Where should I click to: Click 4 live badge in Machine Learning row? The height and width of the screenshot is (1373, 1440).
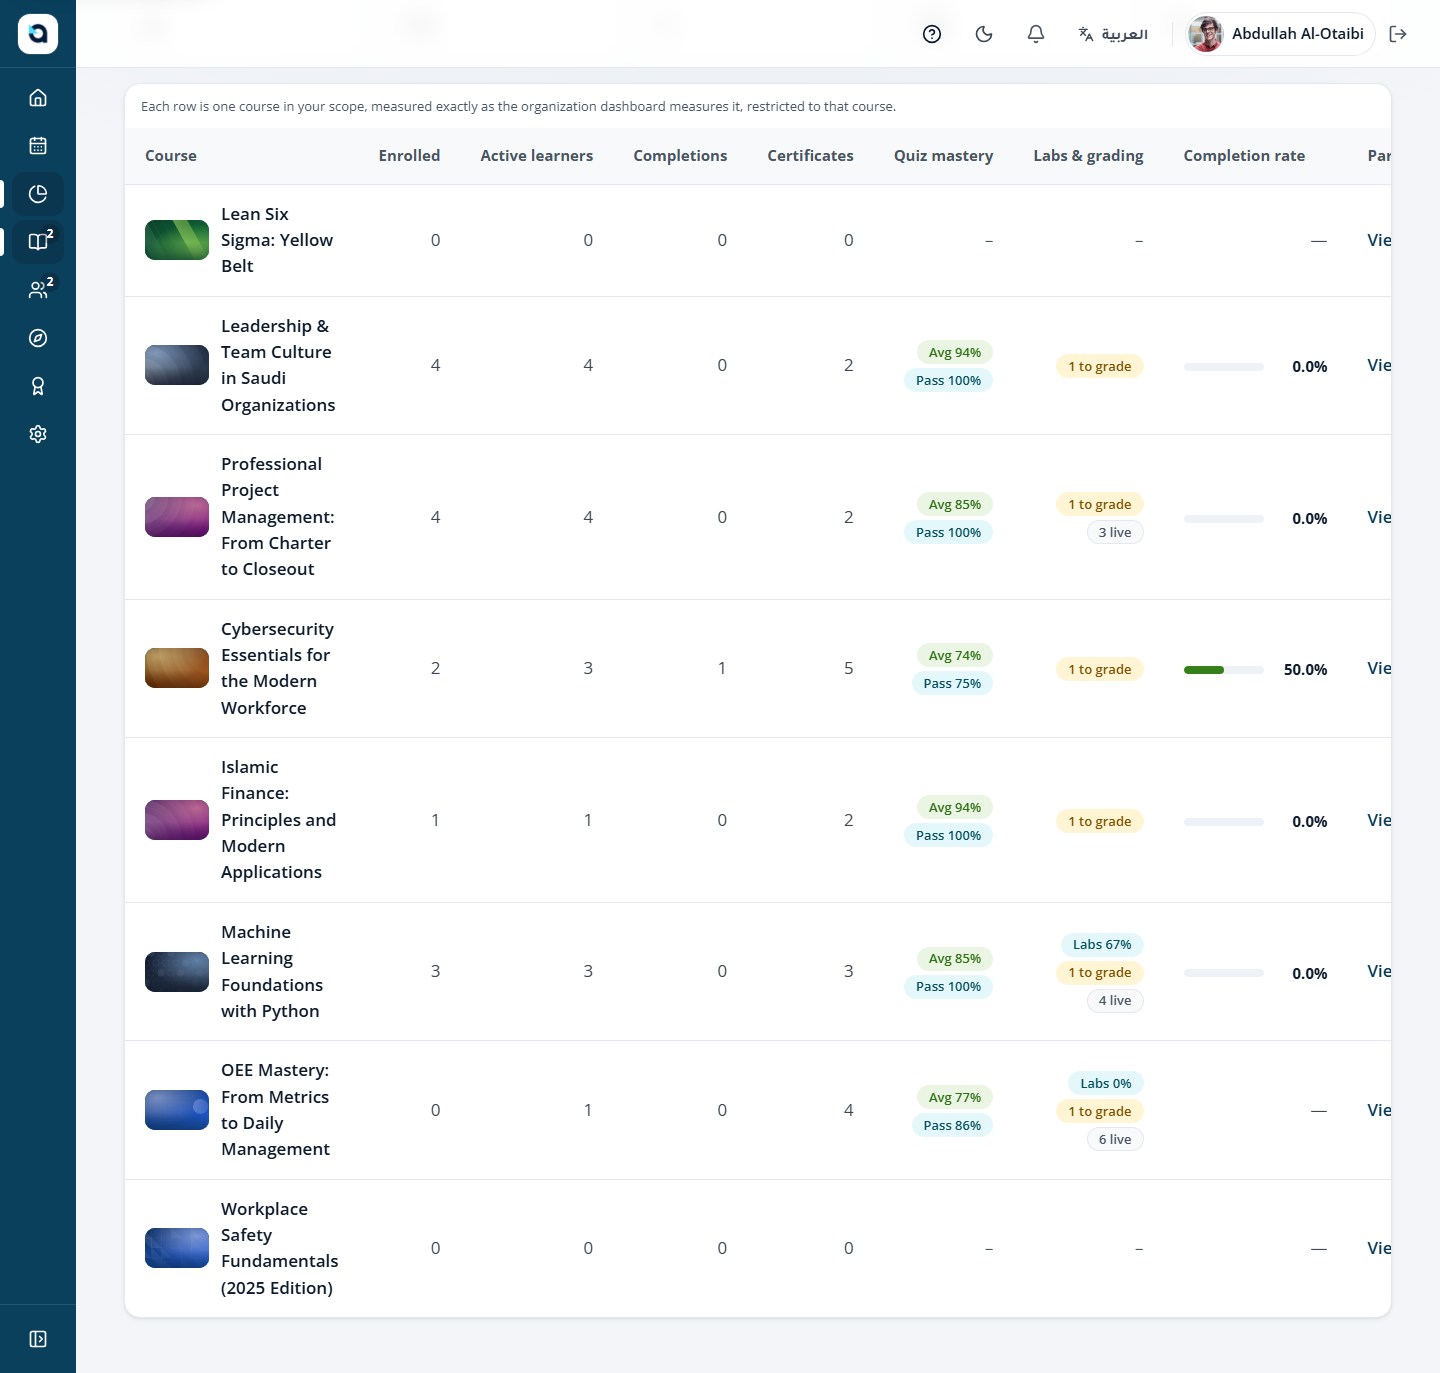click(x=1115, y=1001)
